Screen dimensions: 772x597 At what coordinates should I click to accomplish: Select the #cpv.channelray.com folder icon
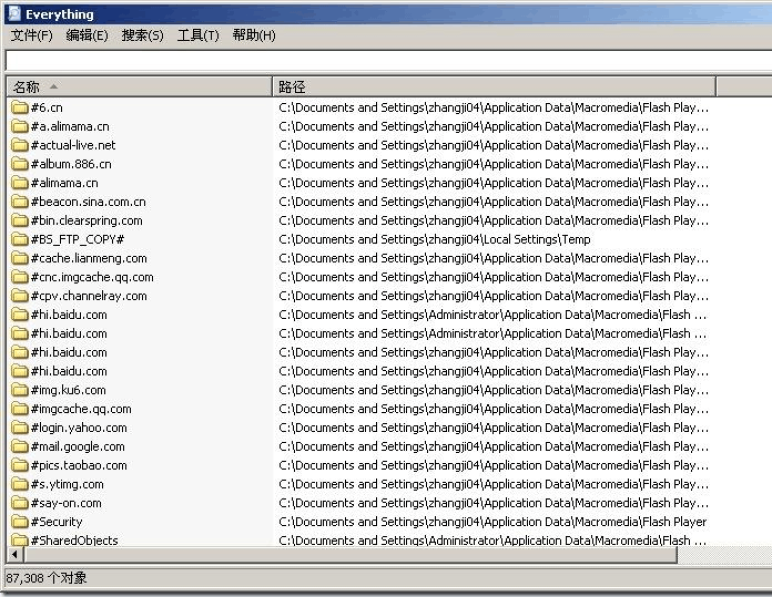pos(20,296)
